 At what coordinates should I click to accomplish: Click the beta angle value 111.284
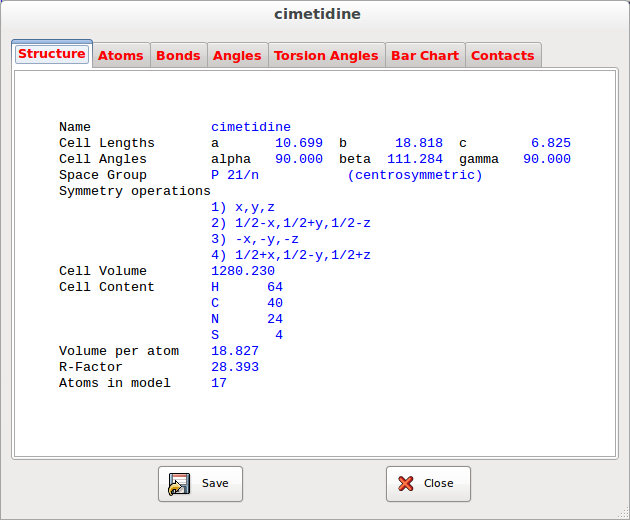415,159
